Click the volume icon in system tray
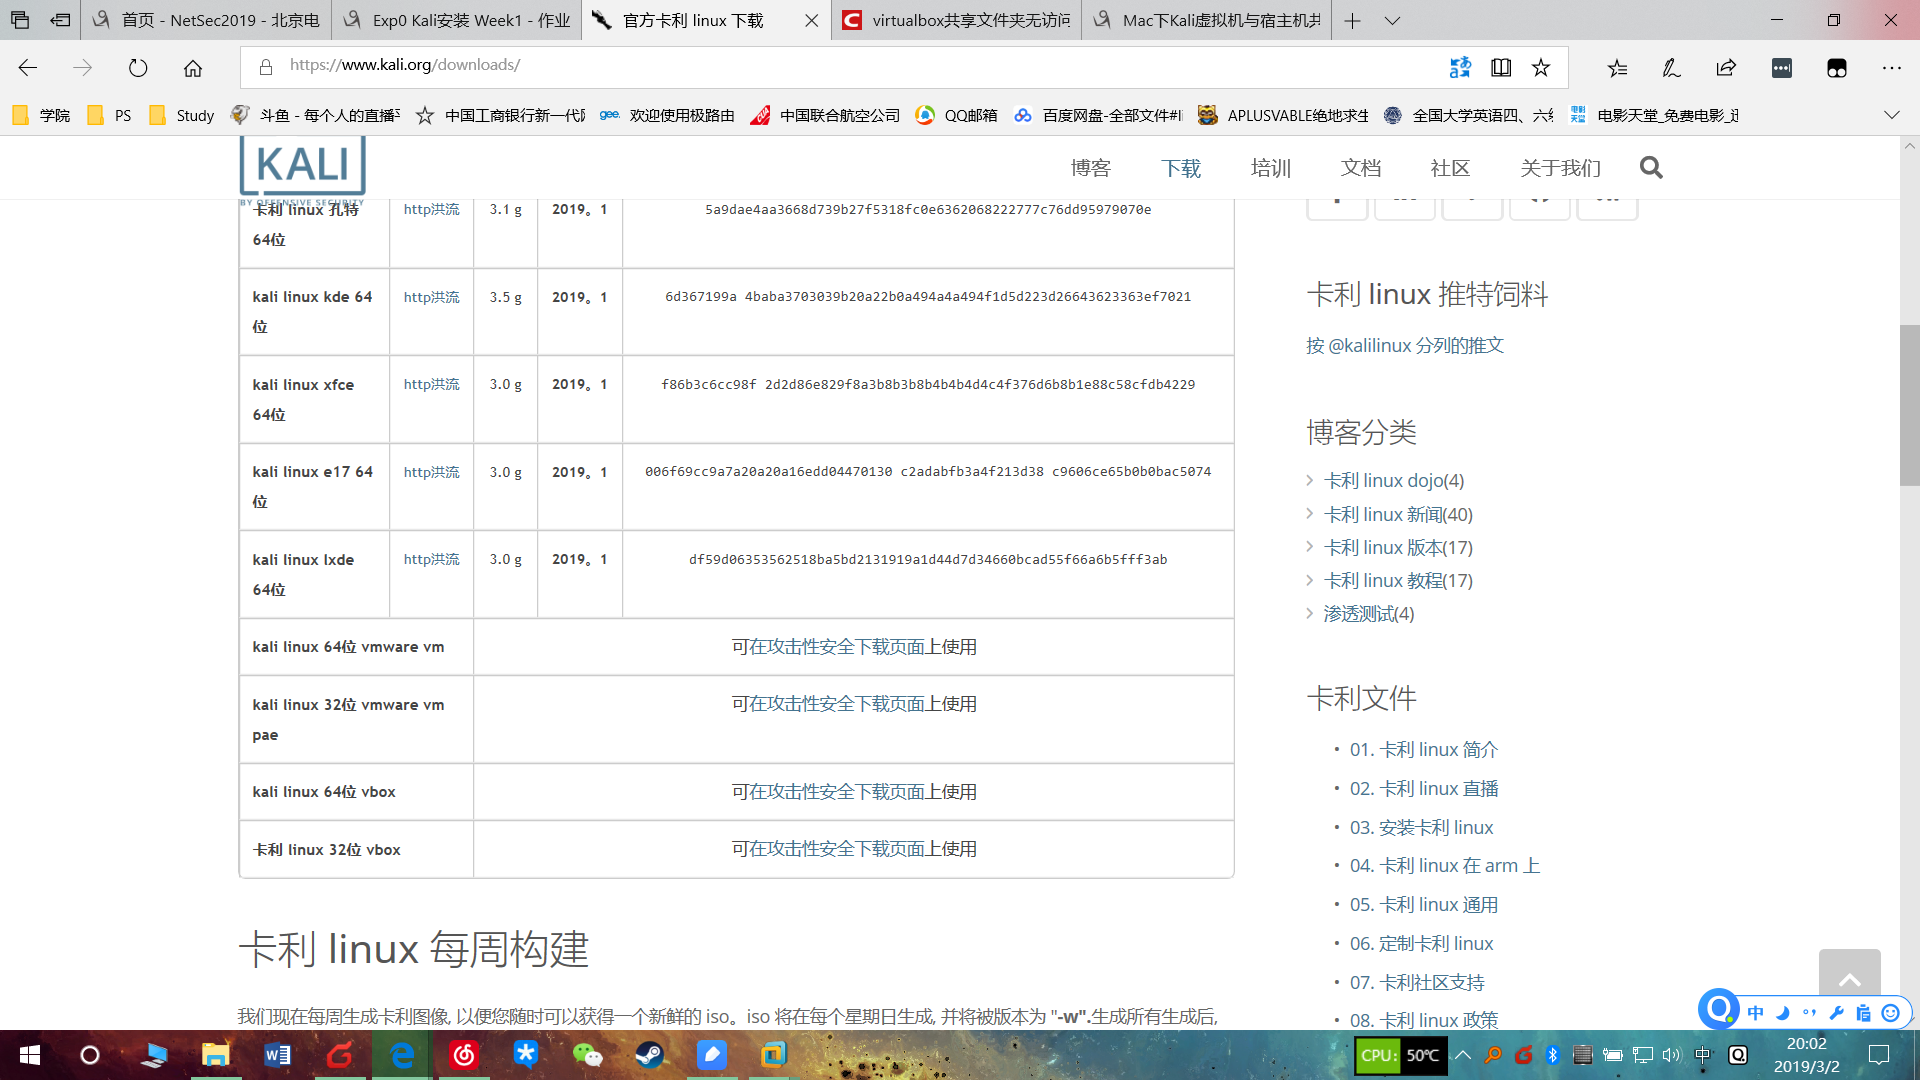The height and width of the screenshot is (1080, 1920). tap(1672, 1055)
